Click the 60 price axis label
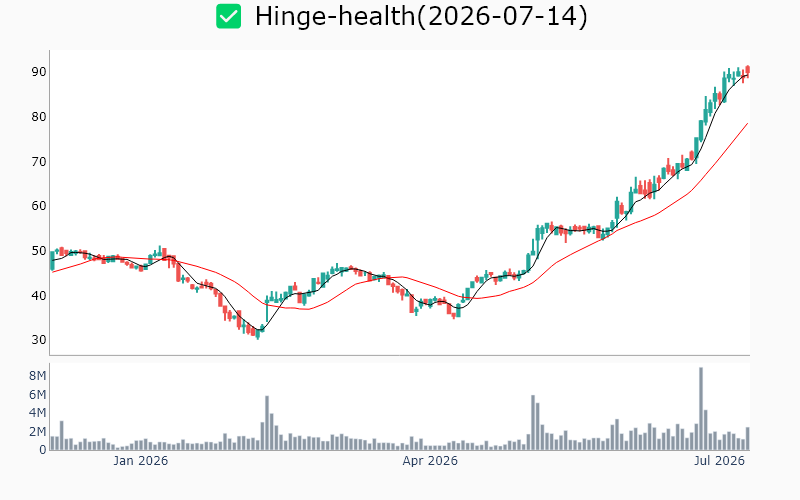800x500 pixels. 39,206
